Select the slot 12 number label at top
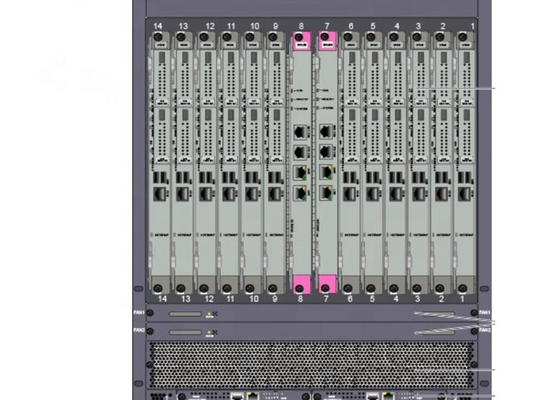The width and height of the screenshot is (560, 400). pyautogui.click(x=210, y=26)
